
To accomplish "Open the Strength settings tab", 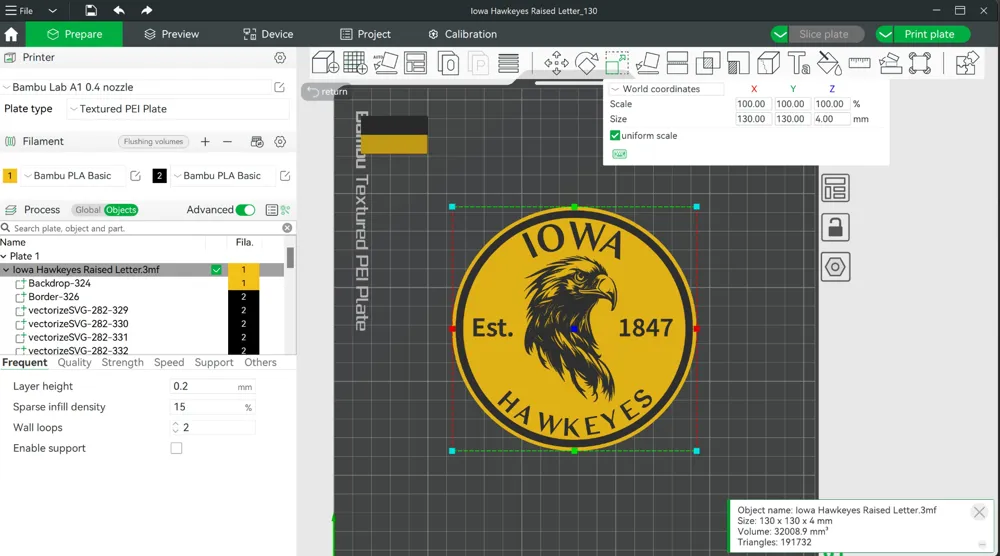I will (x=122, y=362).
